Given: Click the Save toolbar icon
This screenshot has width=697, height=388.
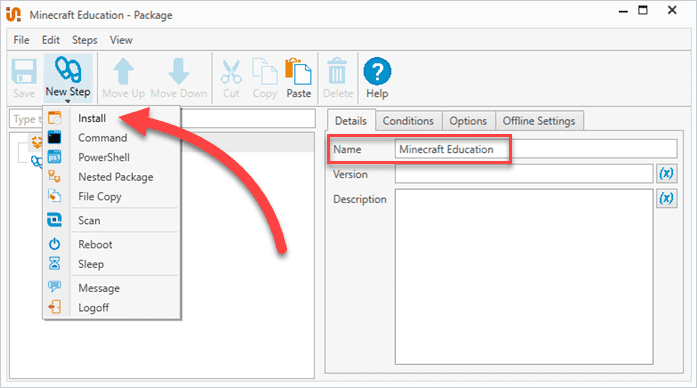Looking at the screenshot, I should pyautogui.click(x=24, y=72).
